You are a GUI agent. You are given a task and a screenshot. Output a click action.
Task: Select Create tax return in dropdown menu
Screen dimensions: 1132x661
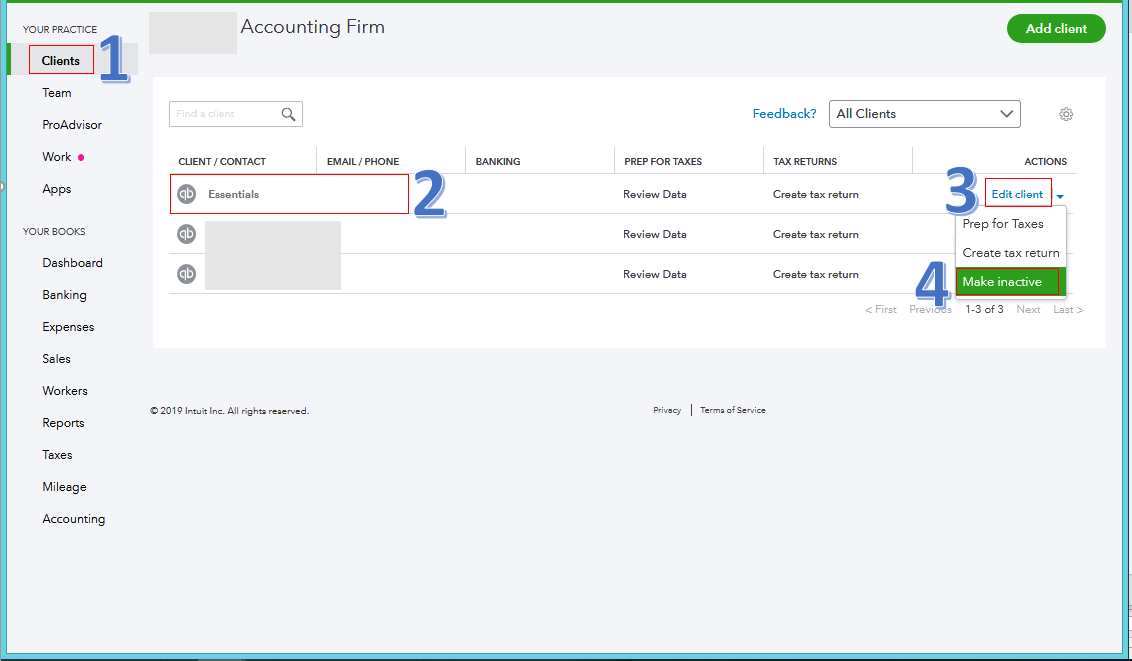coord(1010,253)
